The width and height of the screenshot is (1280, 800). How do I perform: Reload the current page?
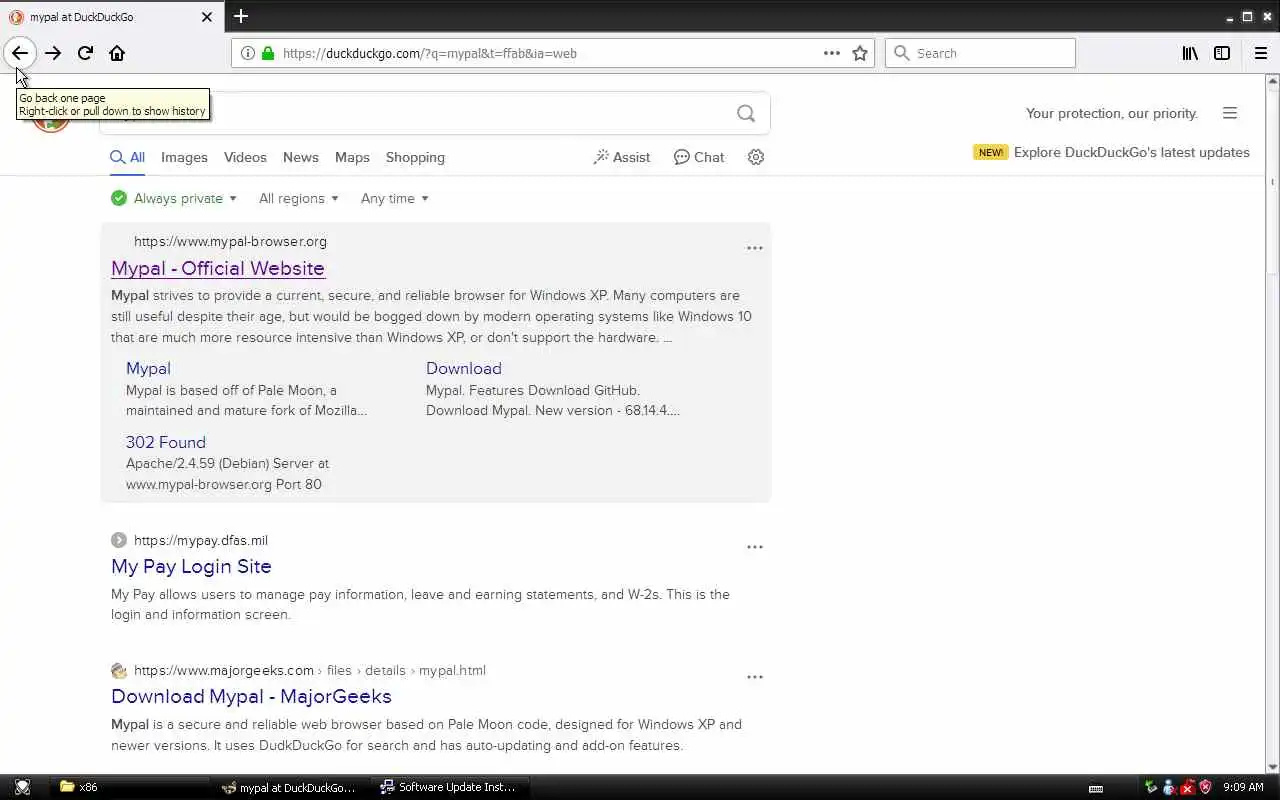[85, 53]
